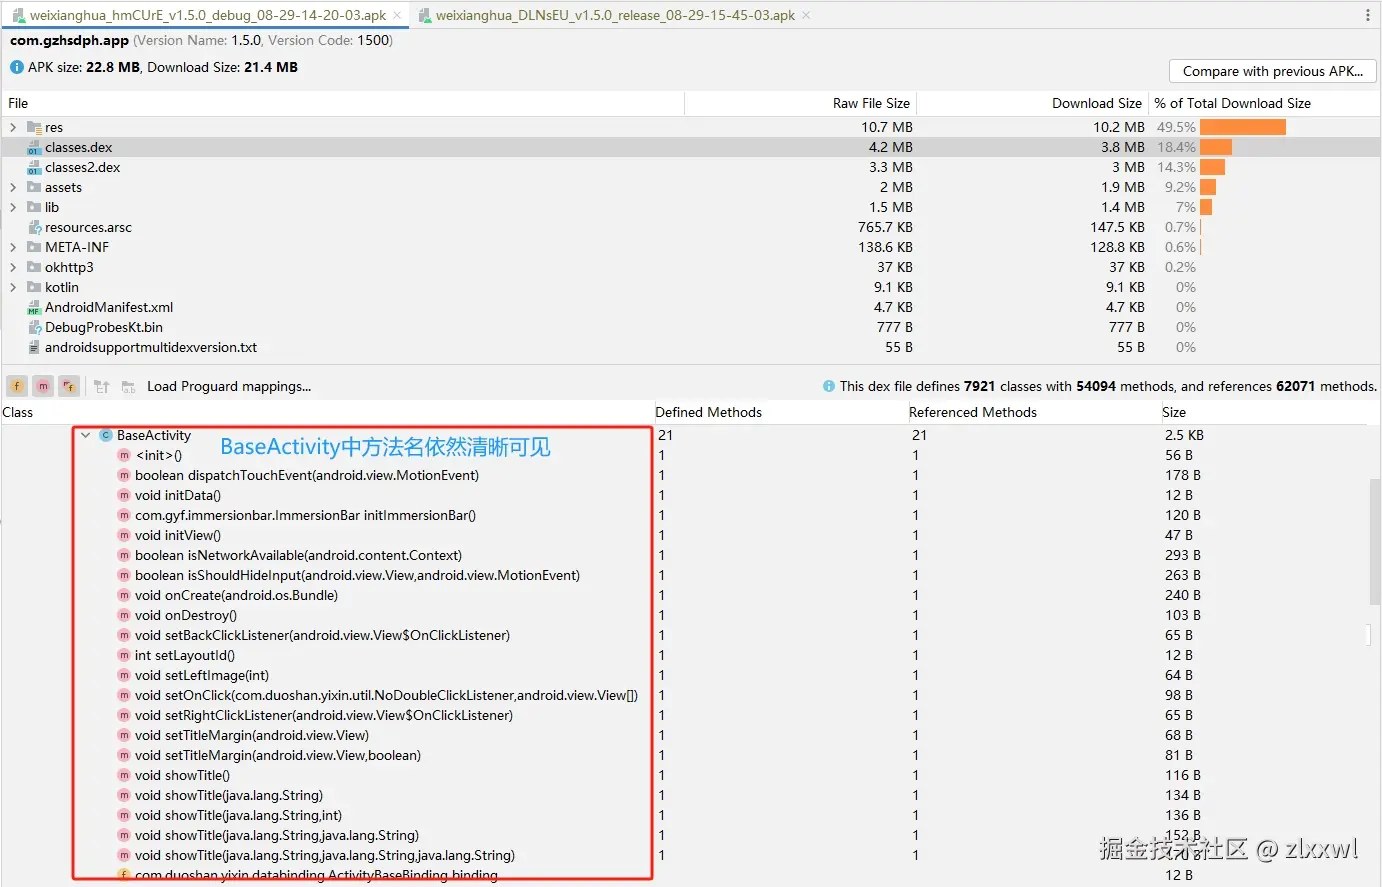
Task: Select the classes.dex row
Action: (x=690, y=147)
